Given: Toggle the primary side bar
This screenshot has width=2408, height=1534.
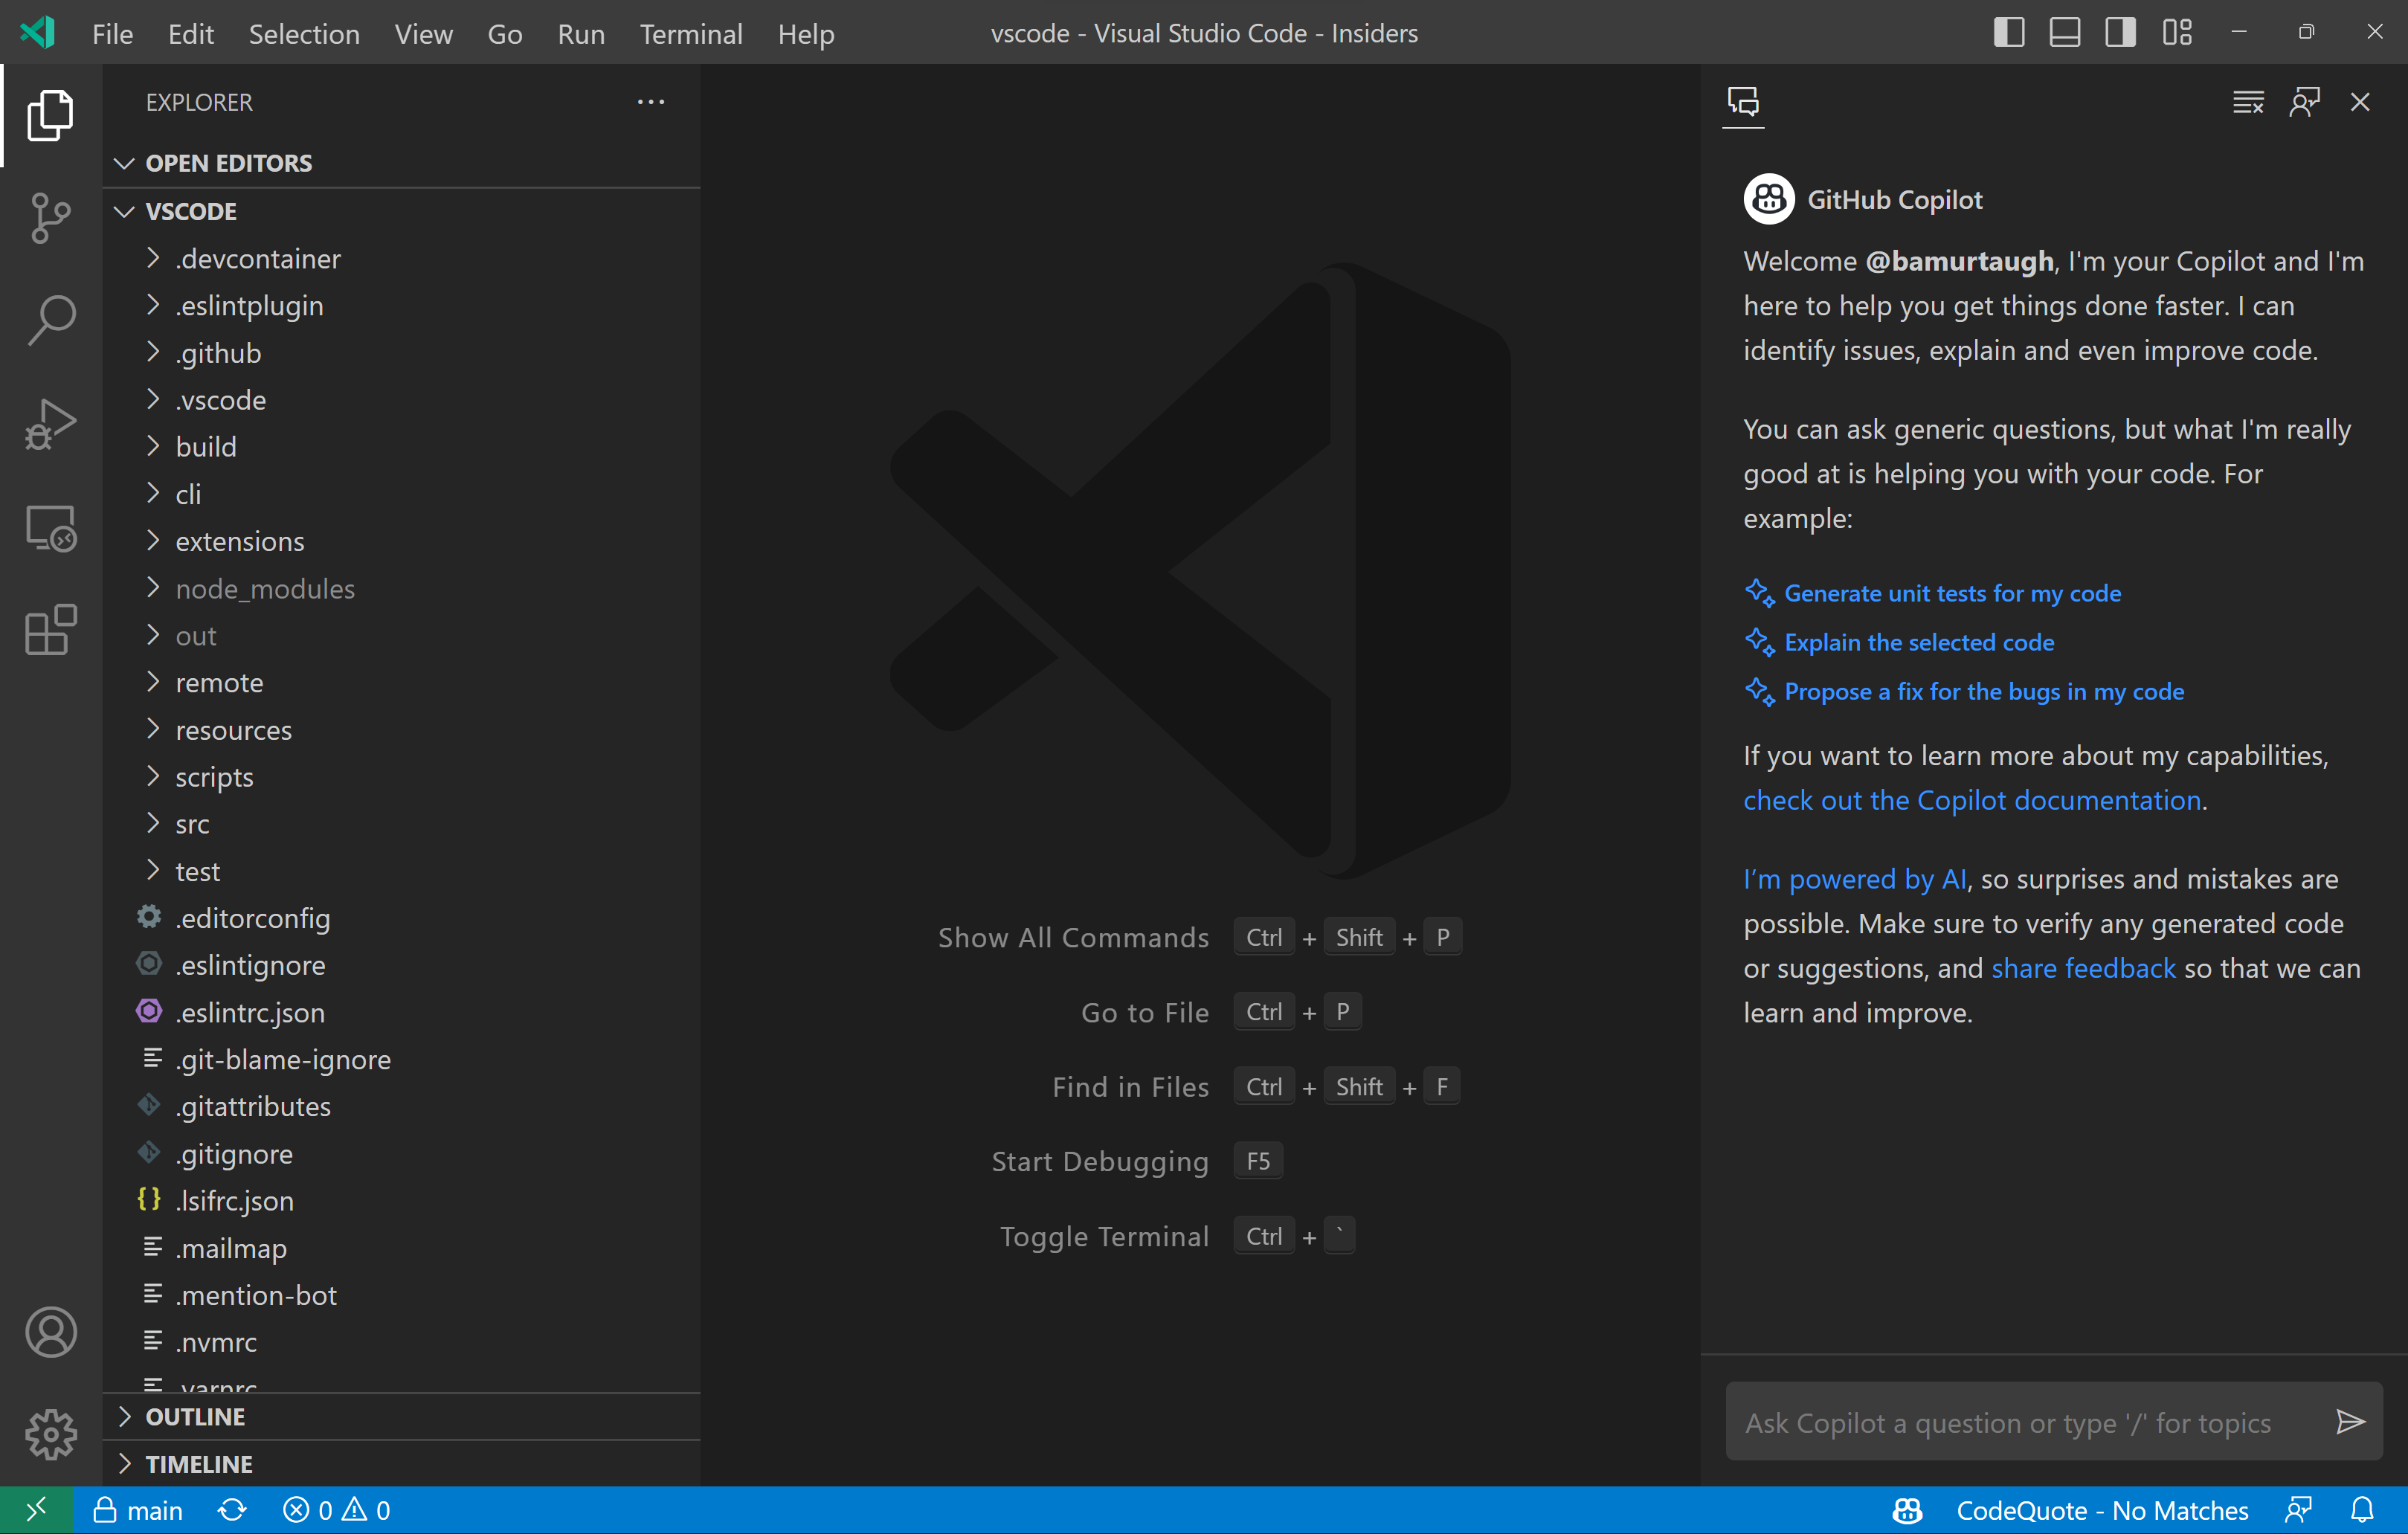Looking at the screenshot, I should [2007, 32].
